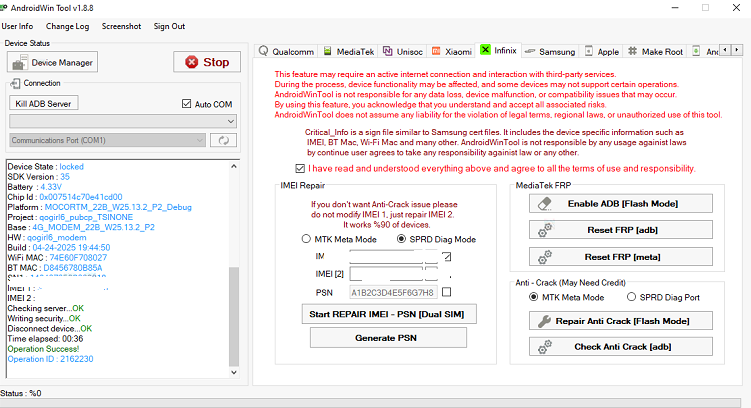Open the Communications Port (COM1) dropdown
Viewport: 751px width, 408px height.
tap(108, 140)
